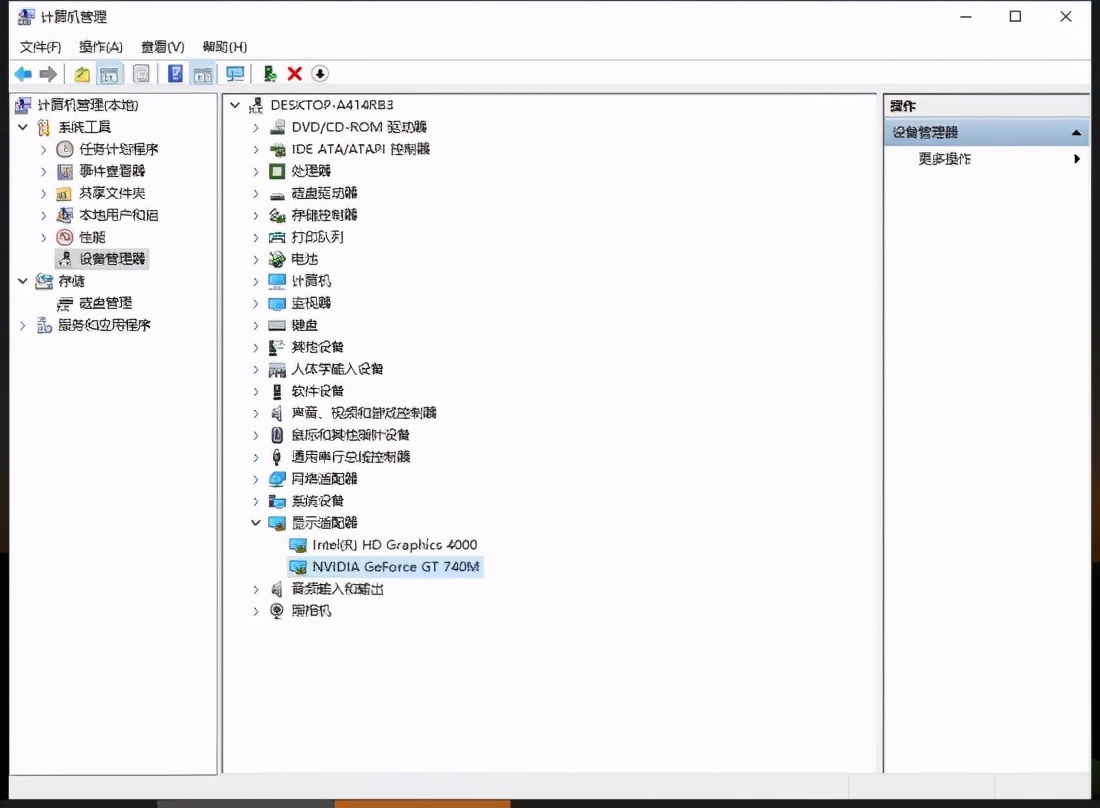Open 更多操作 more actions in right pane
This screenshot has height=808, width=1100.
tap(945, 159)
